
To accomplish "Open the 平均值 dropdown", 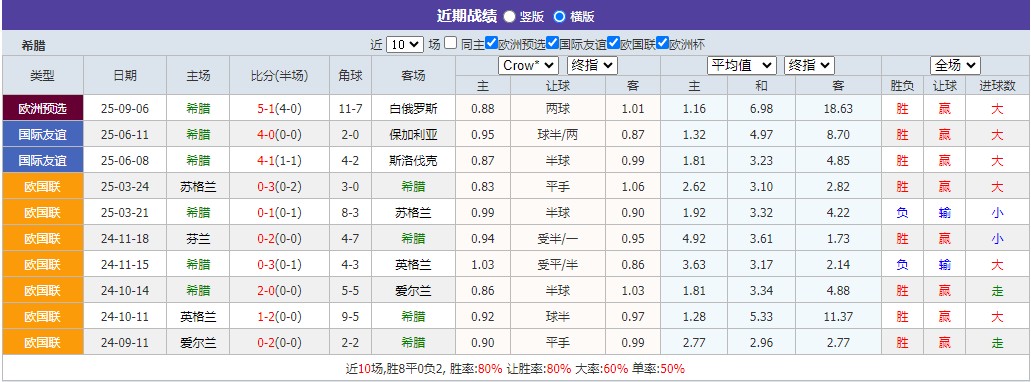I will 742,65.
